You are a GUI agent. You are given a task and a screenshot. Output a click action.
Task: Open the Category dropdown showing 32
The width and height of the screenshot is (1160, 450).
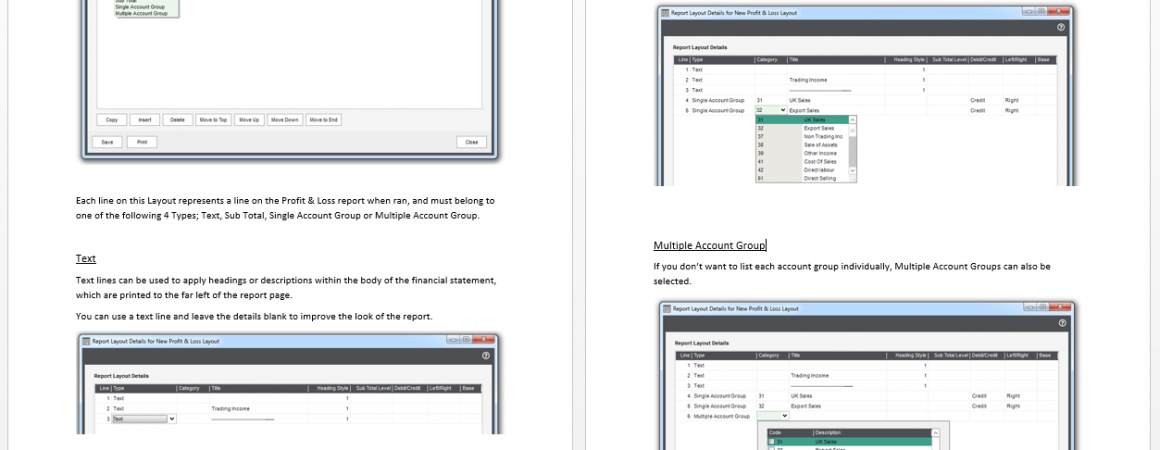(x=783, y=110)
